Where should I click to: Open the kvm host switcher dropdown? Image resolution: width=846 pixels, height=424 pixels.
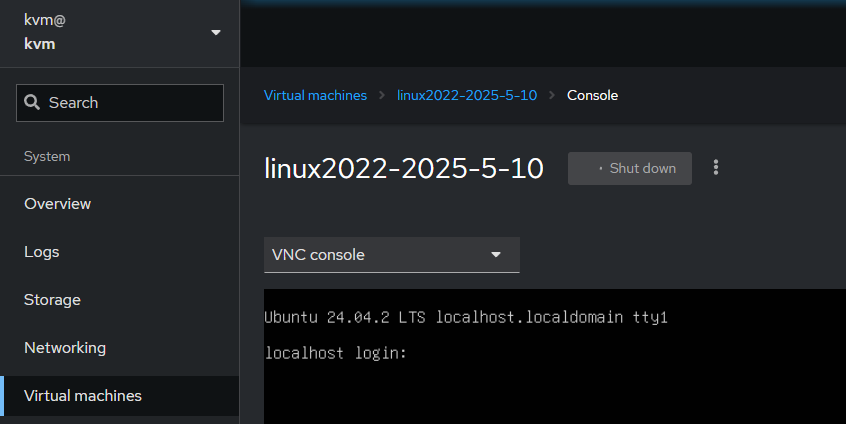click(x=119, y=33)
